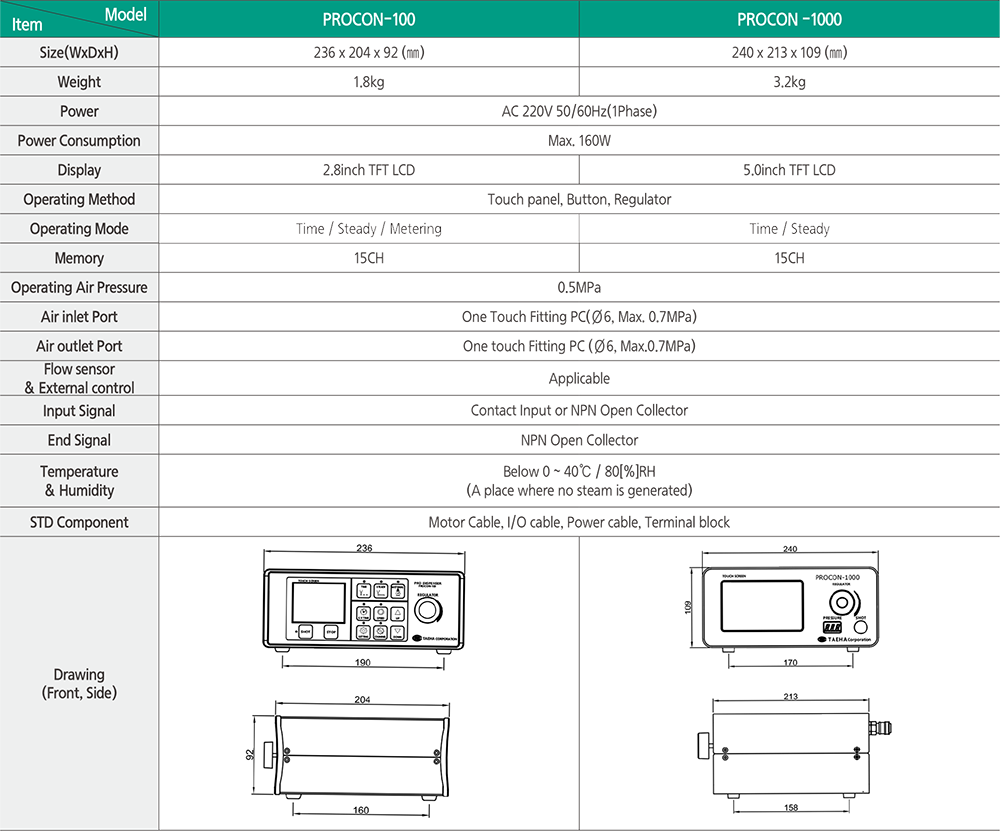Select the Memory row label
The height and width of the screenshot is (831, 1000).
click(79, 258)
